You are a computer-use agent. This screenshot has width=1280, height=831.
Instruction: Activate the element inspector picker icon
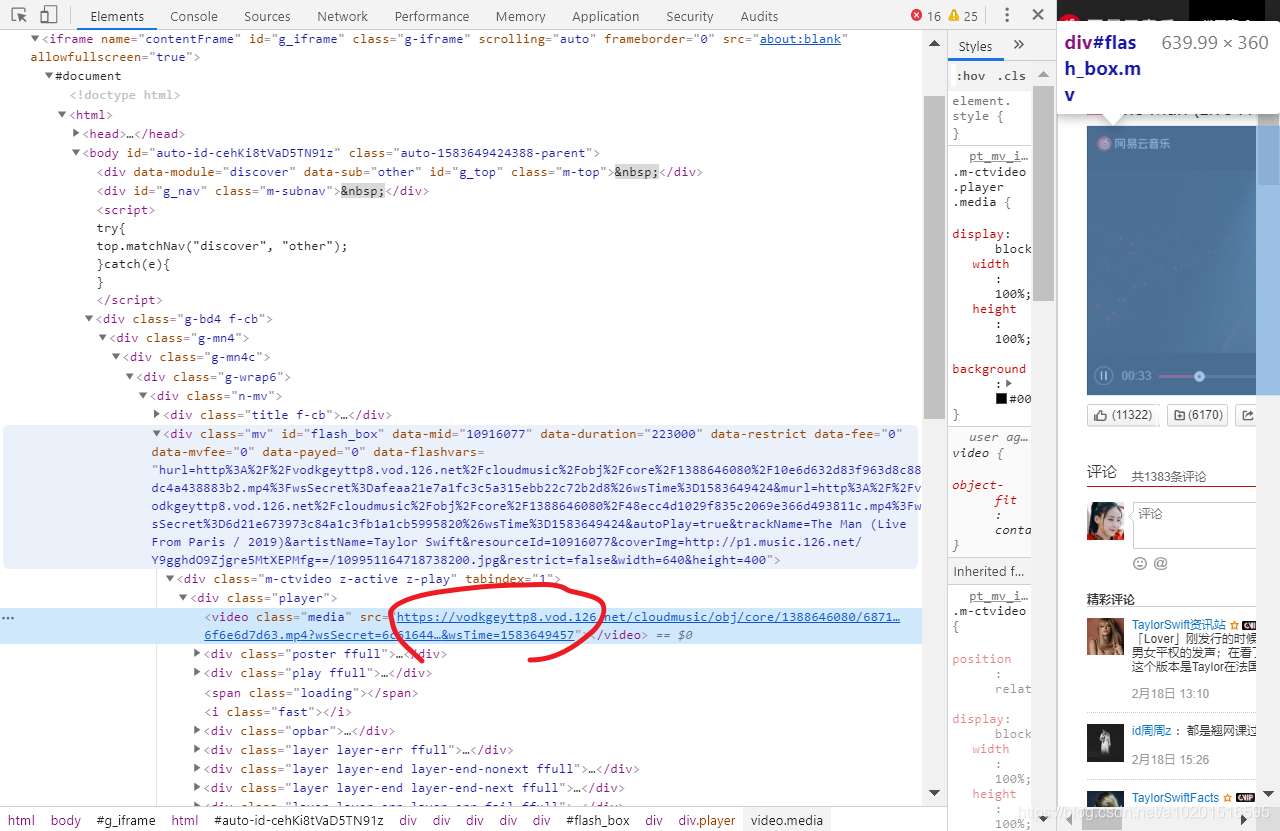point(19,16)
